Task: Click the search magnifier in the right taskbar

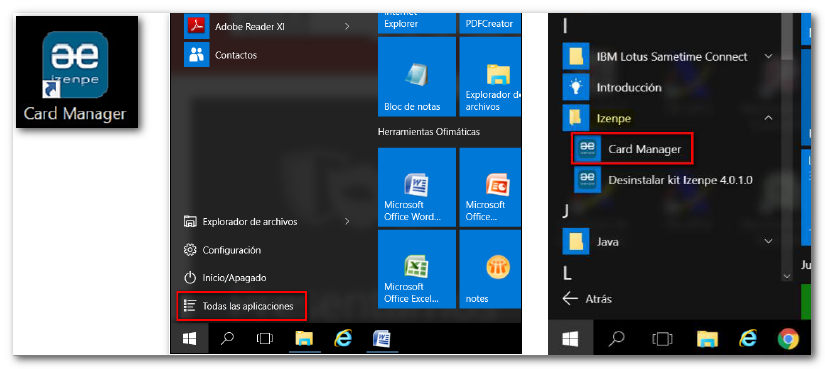Action: [617, 338]
